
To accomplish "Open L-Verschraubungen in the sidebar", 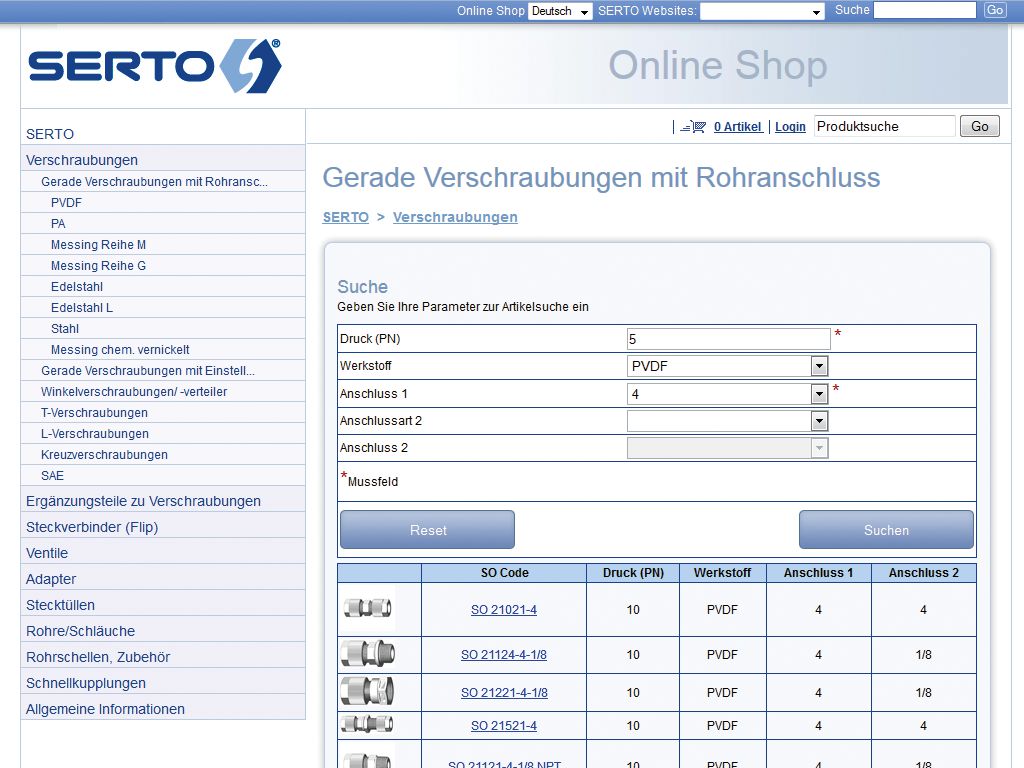I will [163, 433].
